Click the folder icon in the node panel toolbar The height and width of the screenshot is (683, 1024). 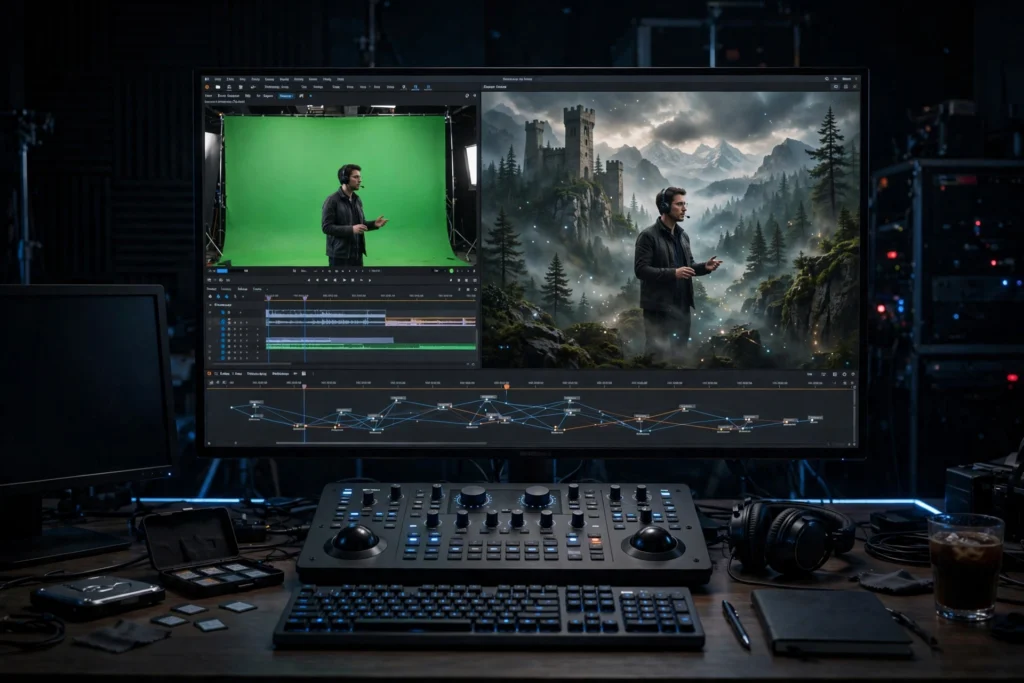click(x=304, y=373)
